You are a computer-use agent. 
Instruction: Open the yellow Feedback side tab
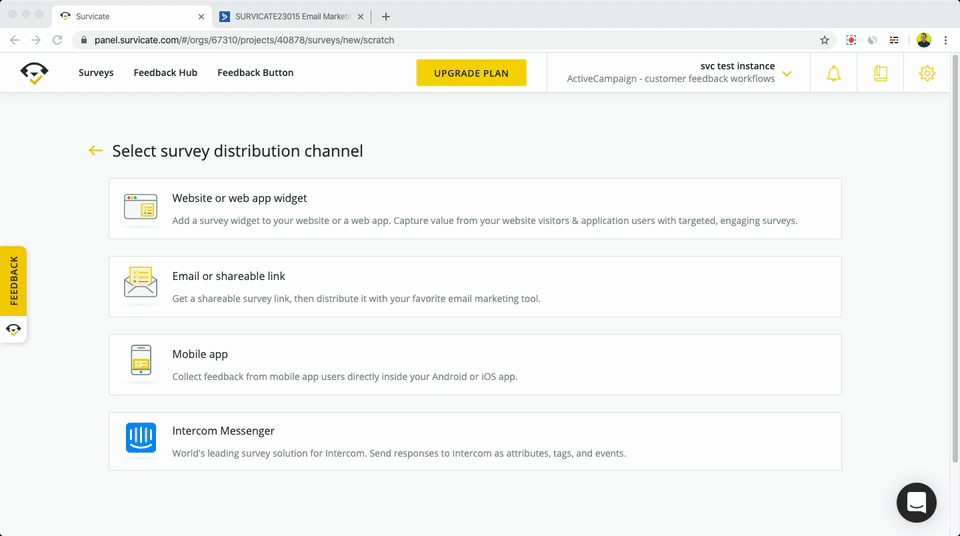click(x=14, y=281)
